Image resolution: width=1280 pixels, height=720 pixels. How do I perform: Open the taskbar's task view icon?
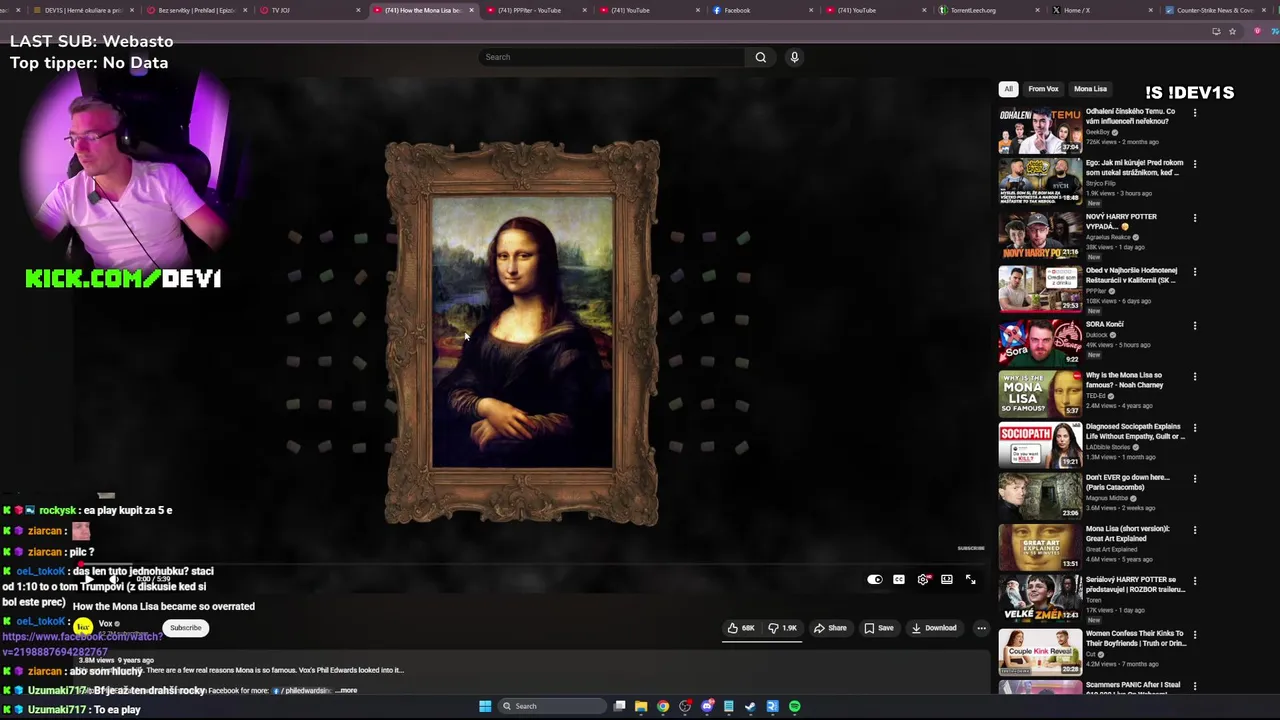[x=620, y=706]
